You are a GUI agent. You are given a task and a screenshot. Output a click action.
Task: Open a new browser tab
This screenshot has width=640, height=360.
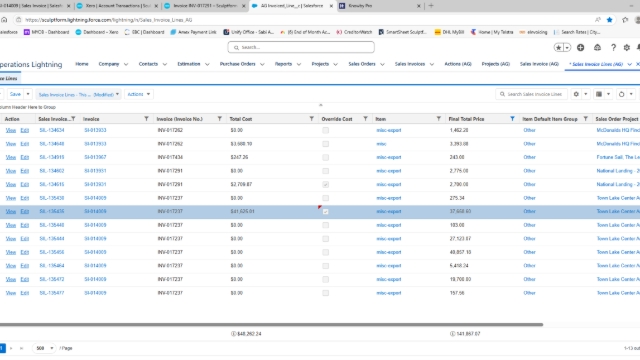(431, 6)
